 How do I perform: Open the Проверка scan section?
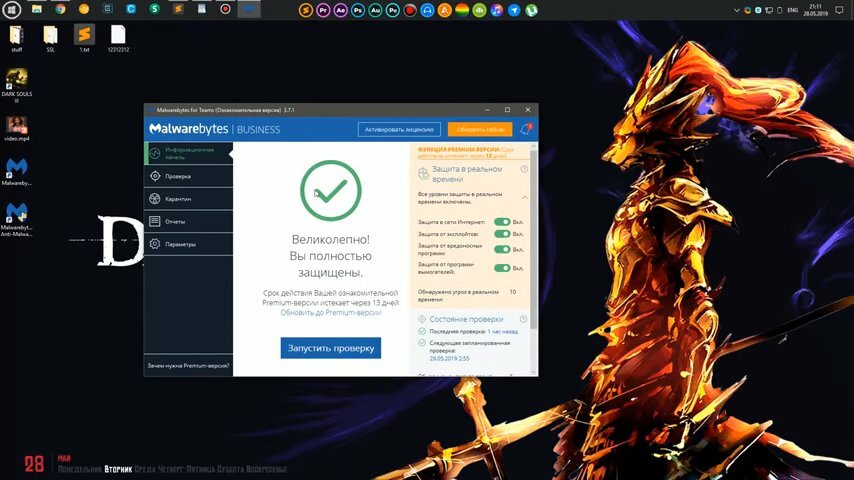[188, 176]
